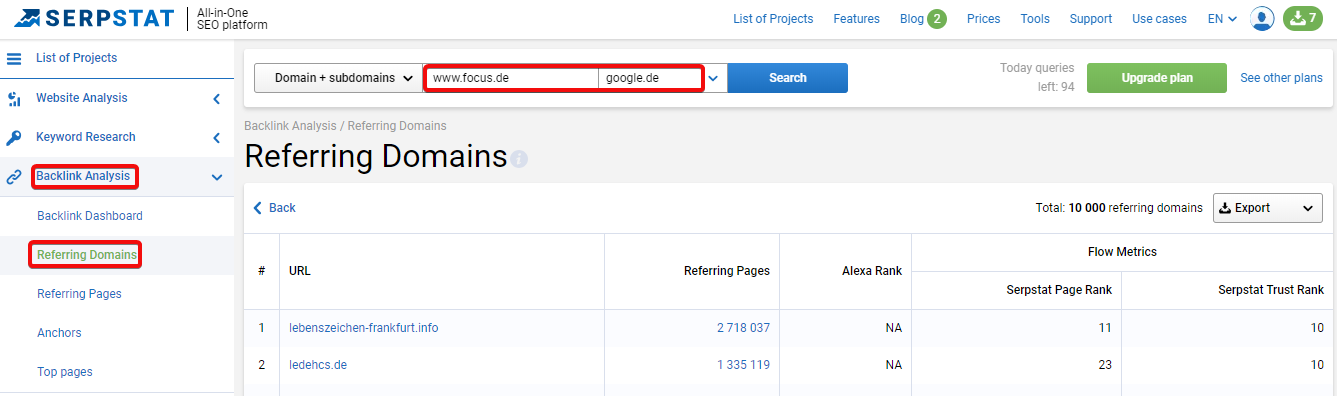Click the Serpstat Page Rank column header

1058,290
